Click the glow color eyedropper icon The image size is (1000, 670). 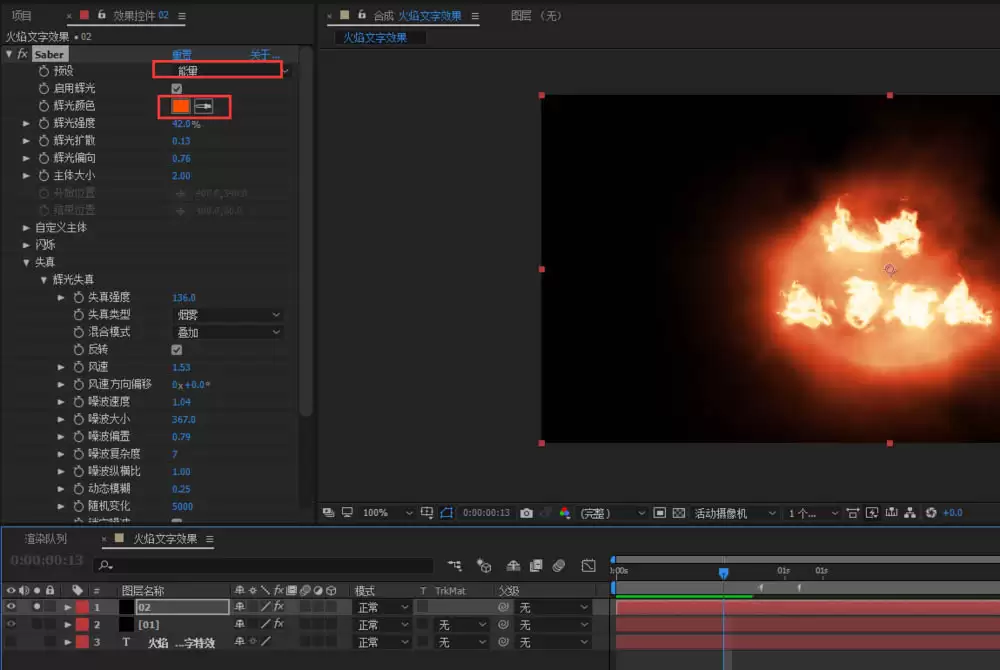click(203, 106)
